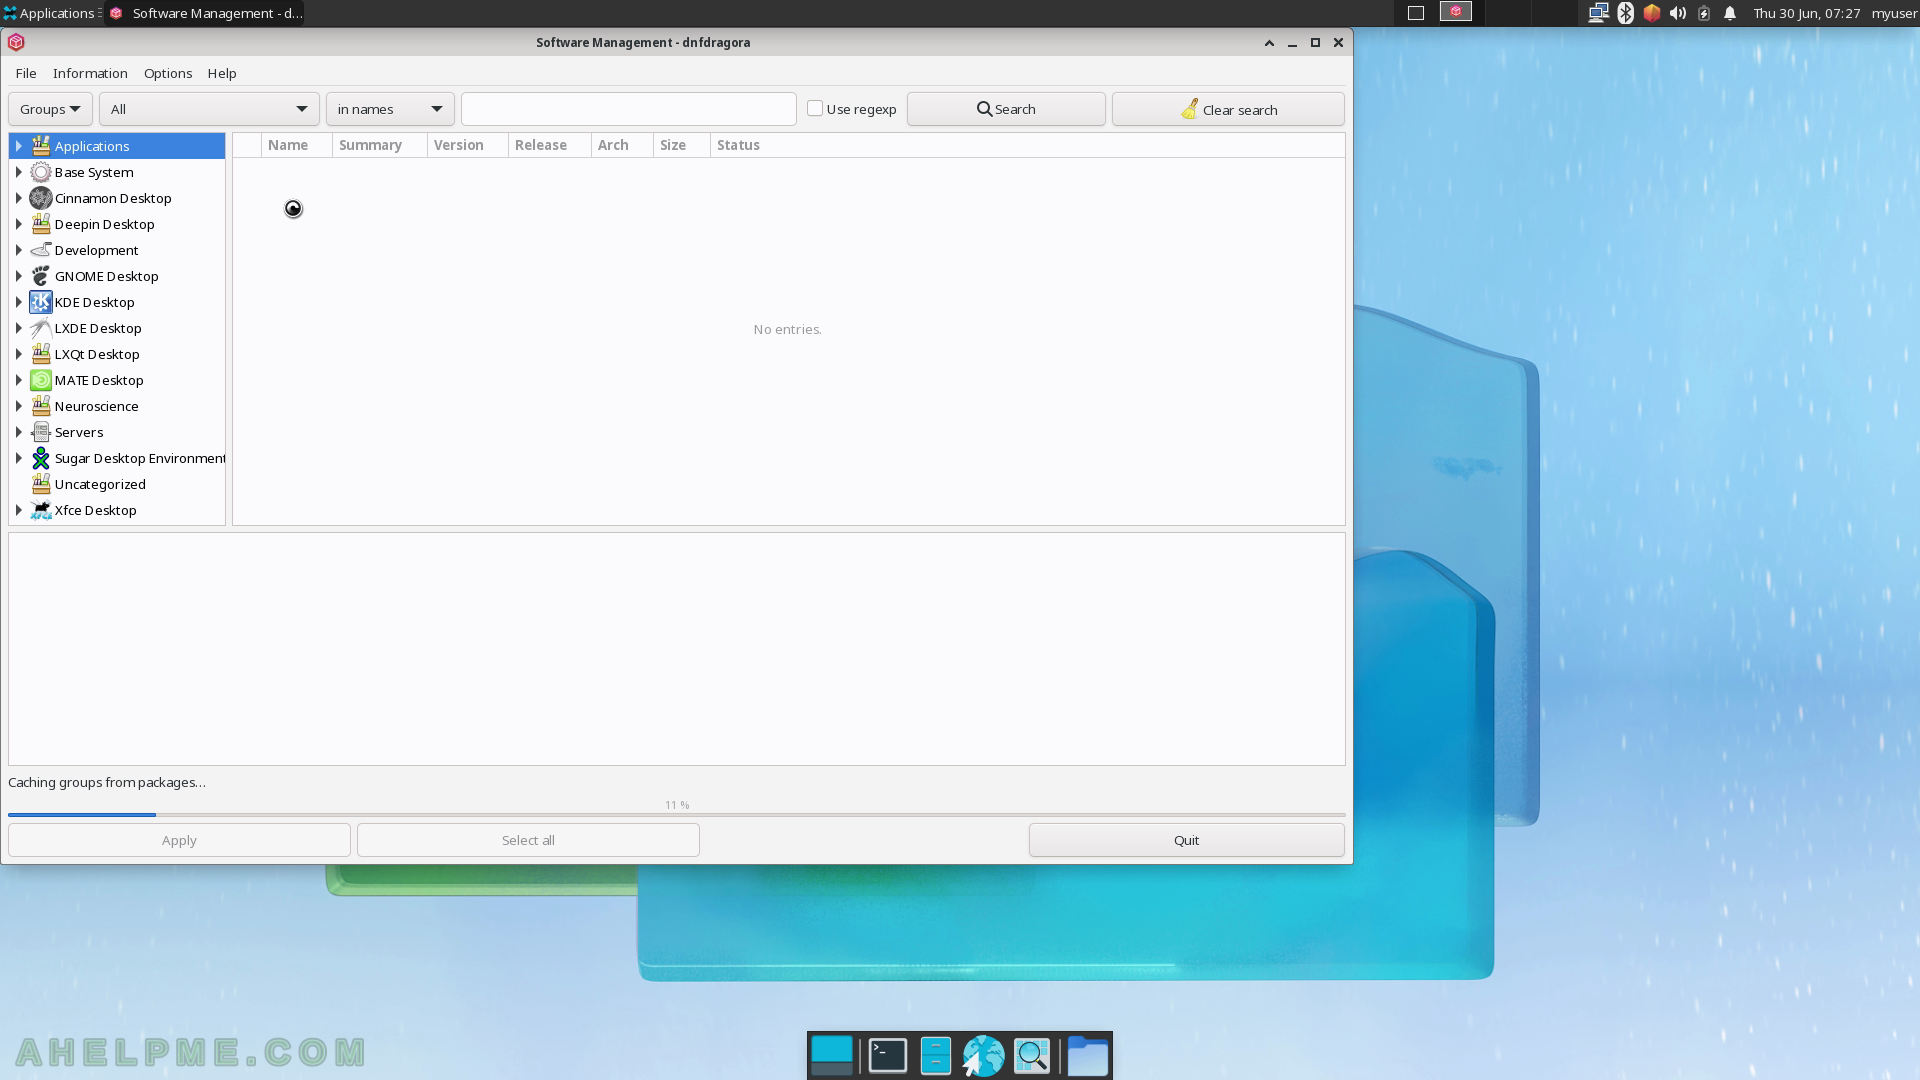
Task: Click the Base System group icon
Action: click(41, 172)
